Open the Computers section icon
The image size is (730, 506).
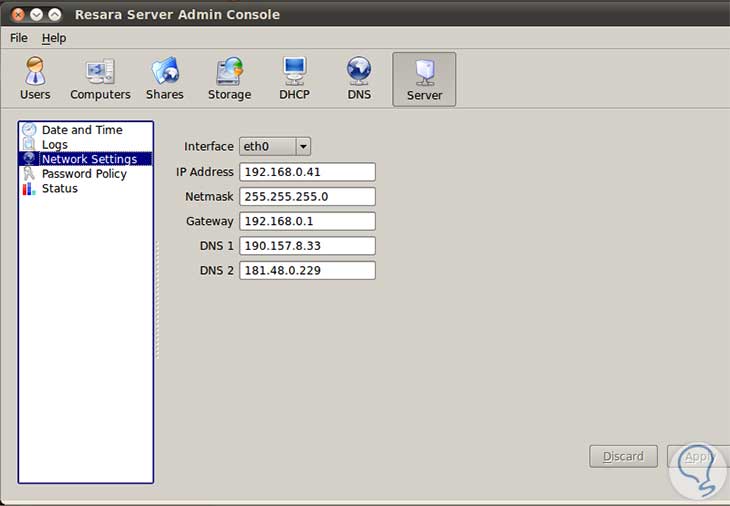click(100, 71)
